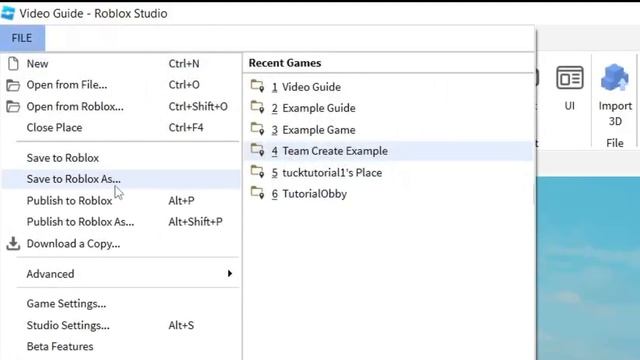Screen dimensions: 640x360
Task: Click the New document icon
Action: [13, 63]
